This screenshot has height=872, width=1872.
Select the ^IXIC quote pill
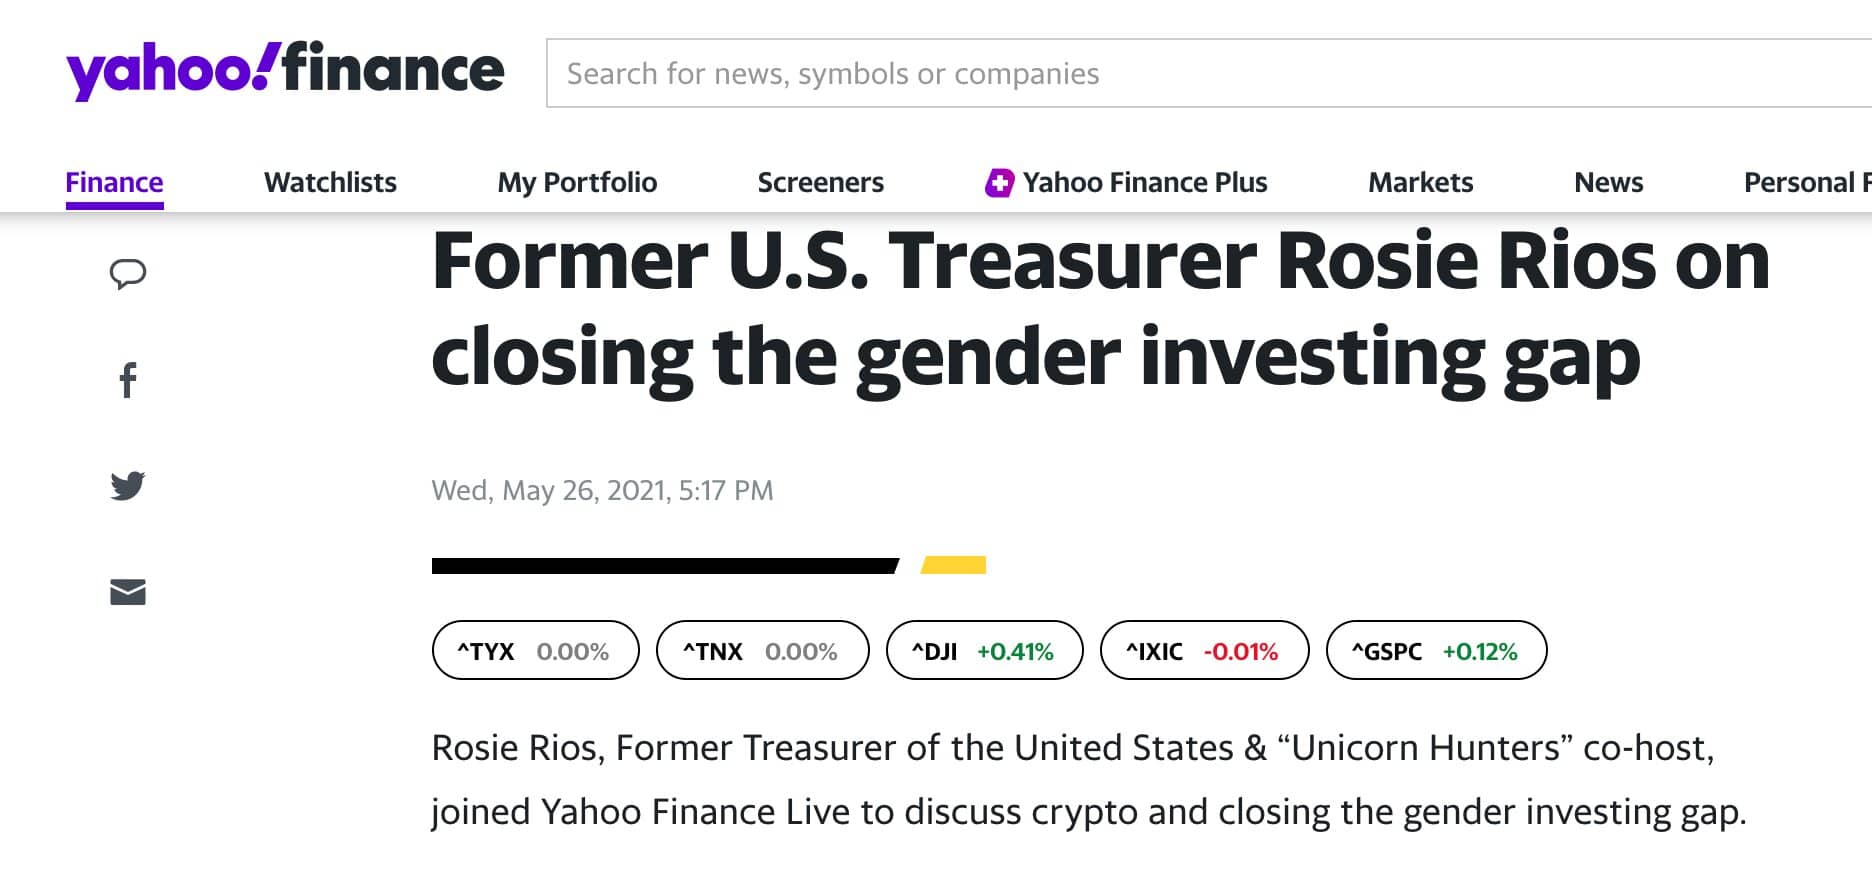pyautogui.click(x=1204, y=650)
